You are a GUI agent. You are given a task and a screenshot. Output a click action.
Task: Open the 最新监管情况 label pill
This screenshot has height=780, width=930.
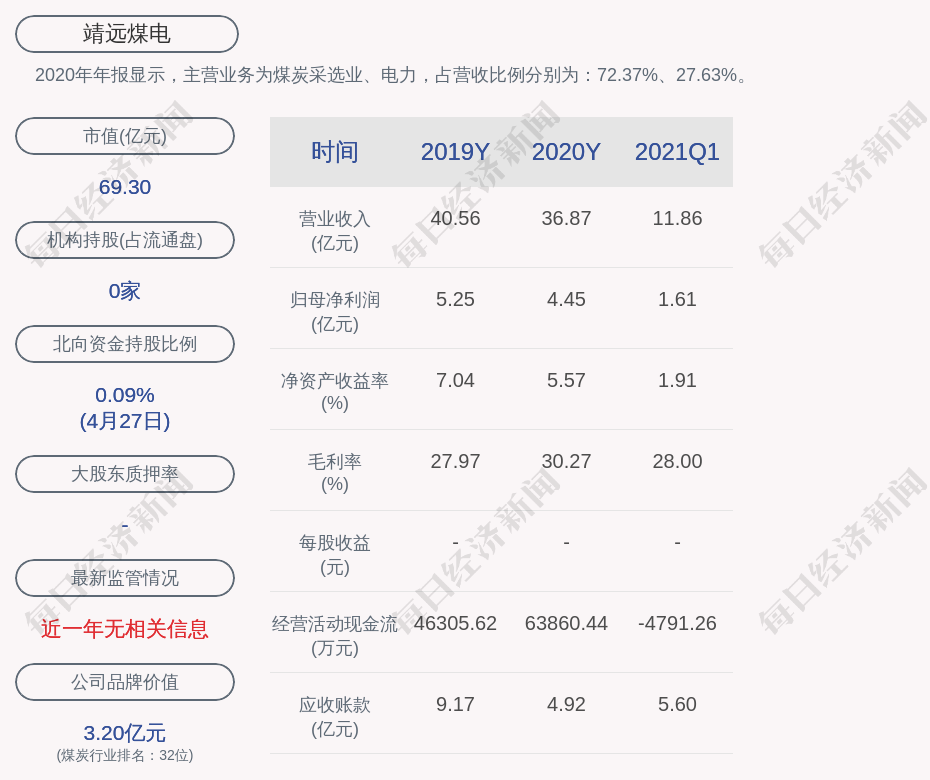pos(125,578)
